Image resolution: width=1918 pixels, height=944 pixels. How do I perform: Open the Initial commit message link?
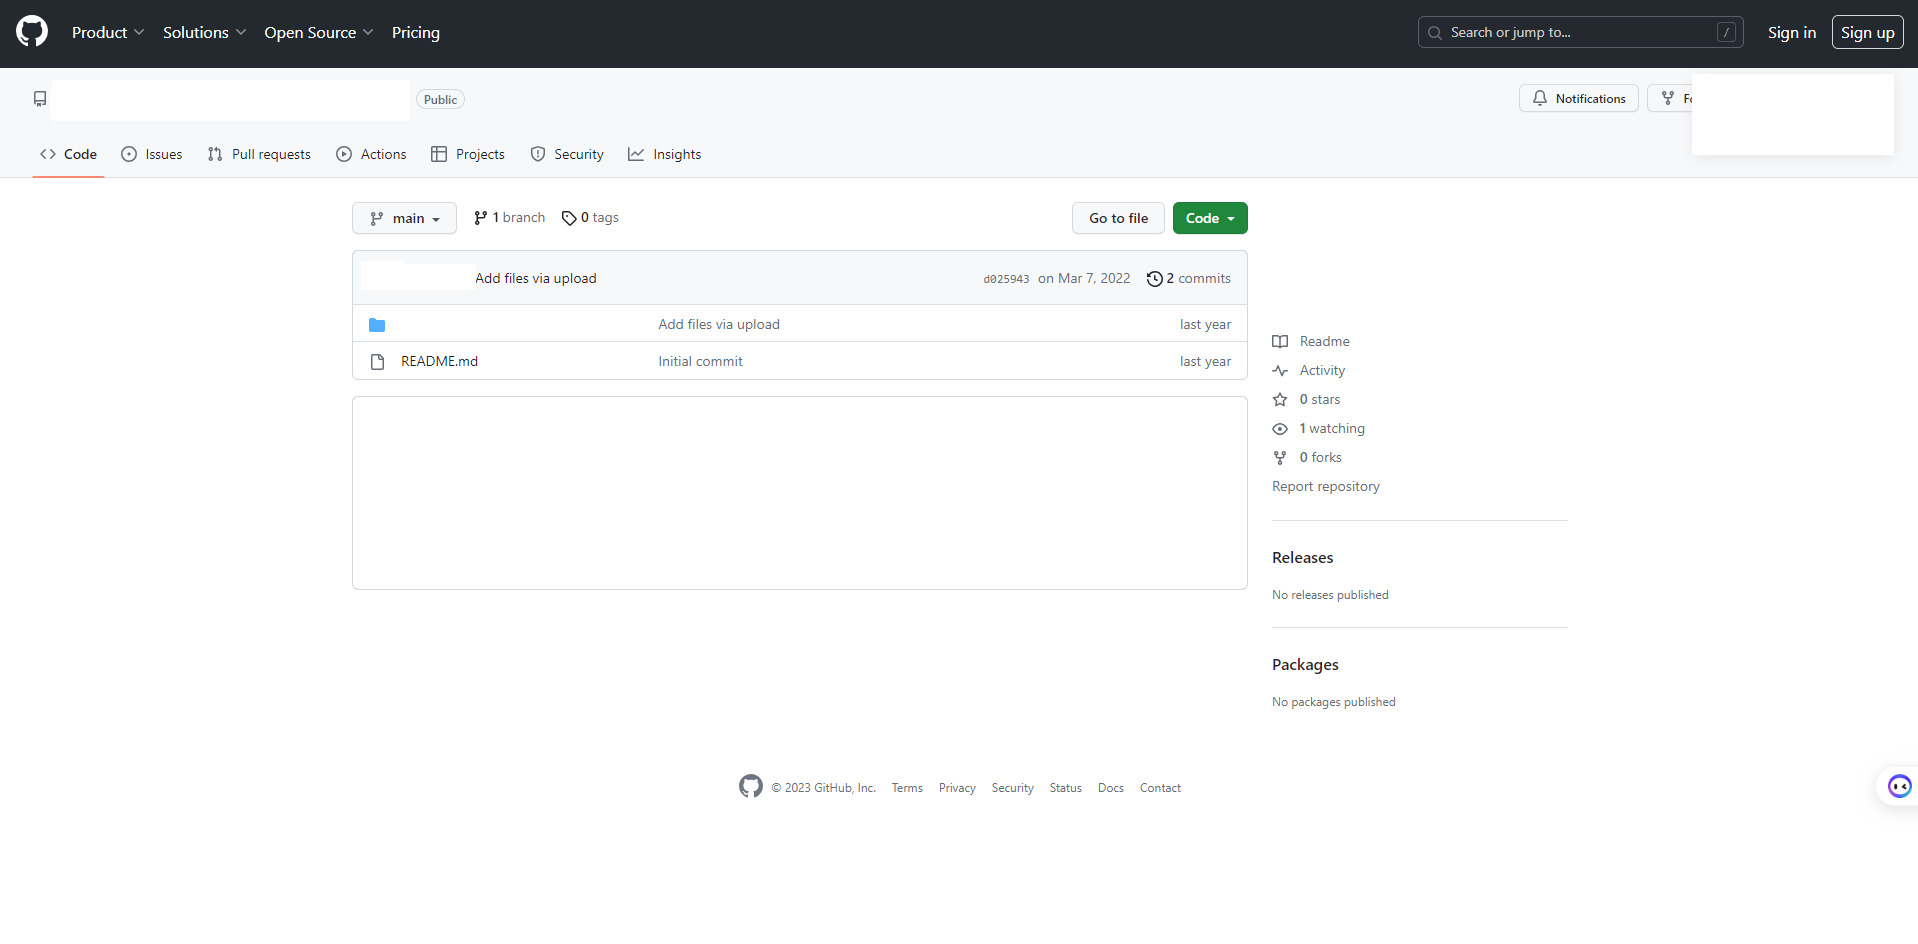click(700, 361)
